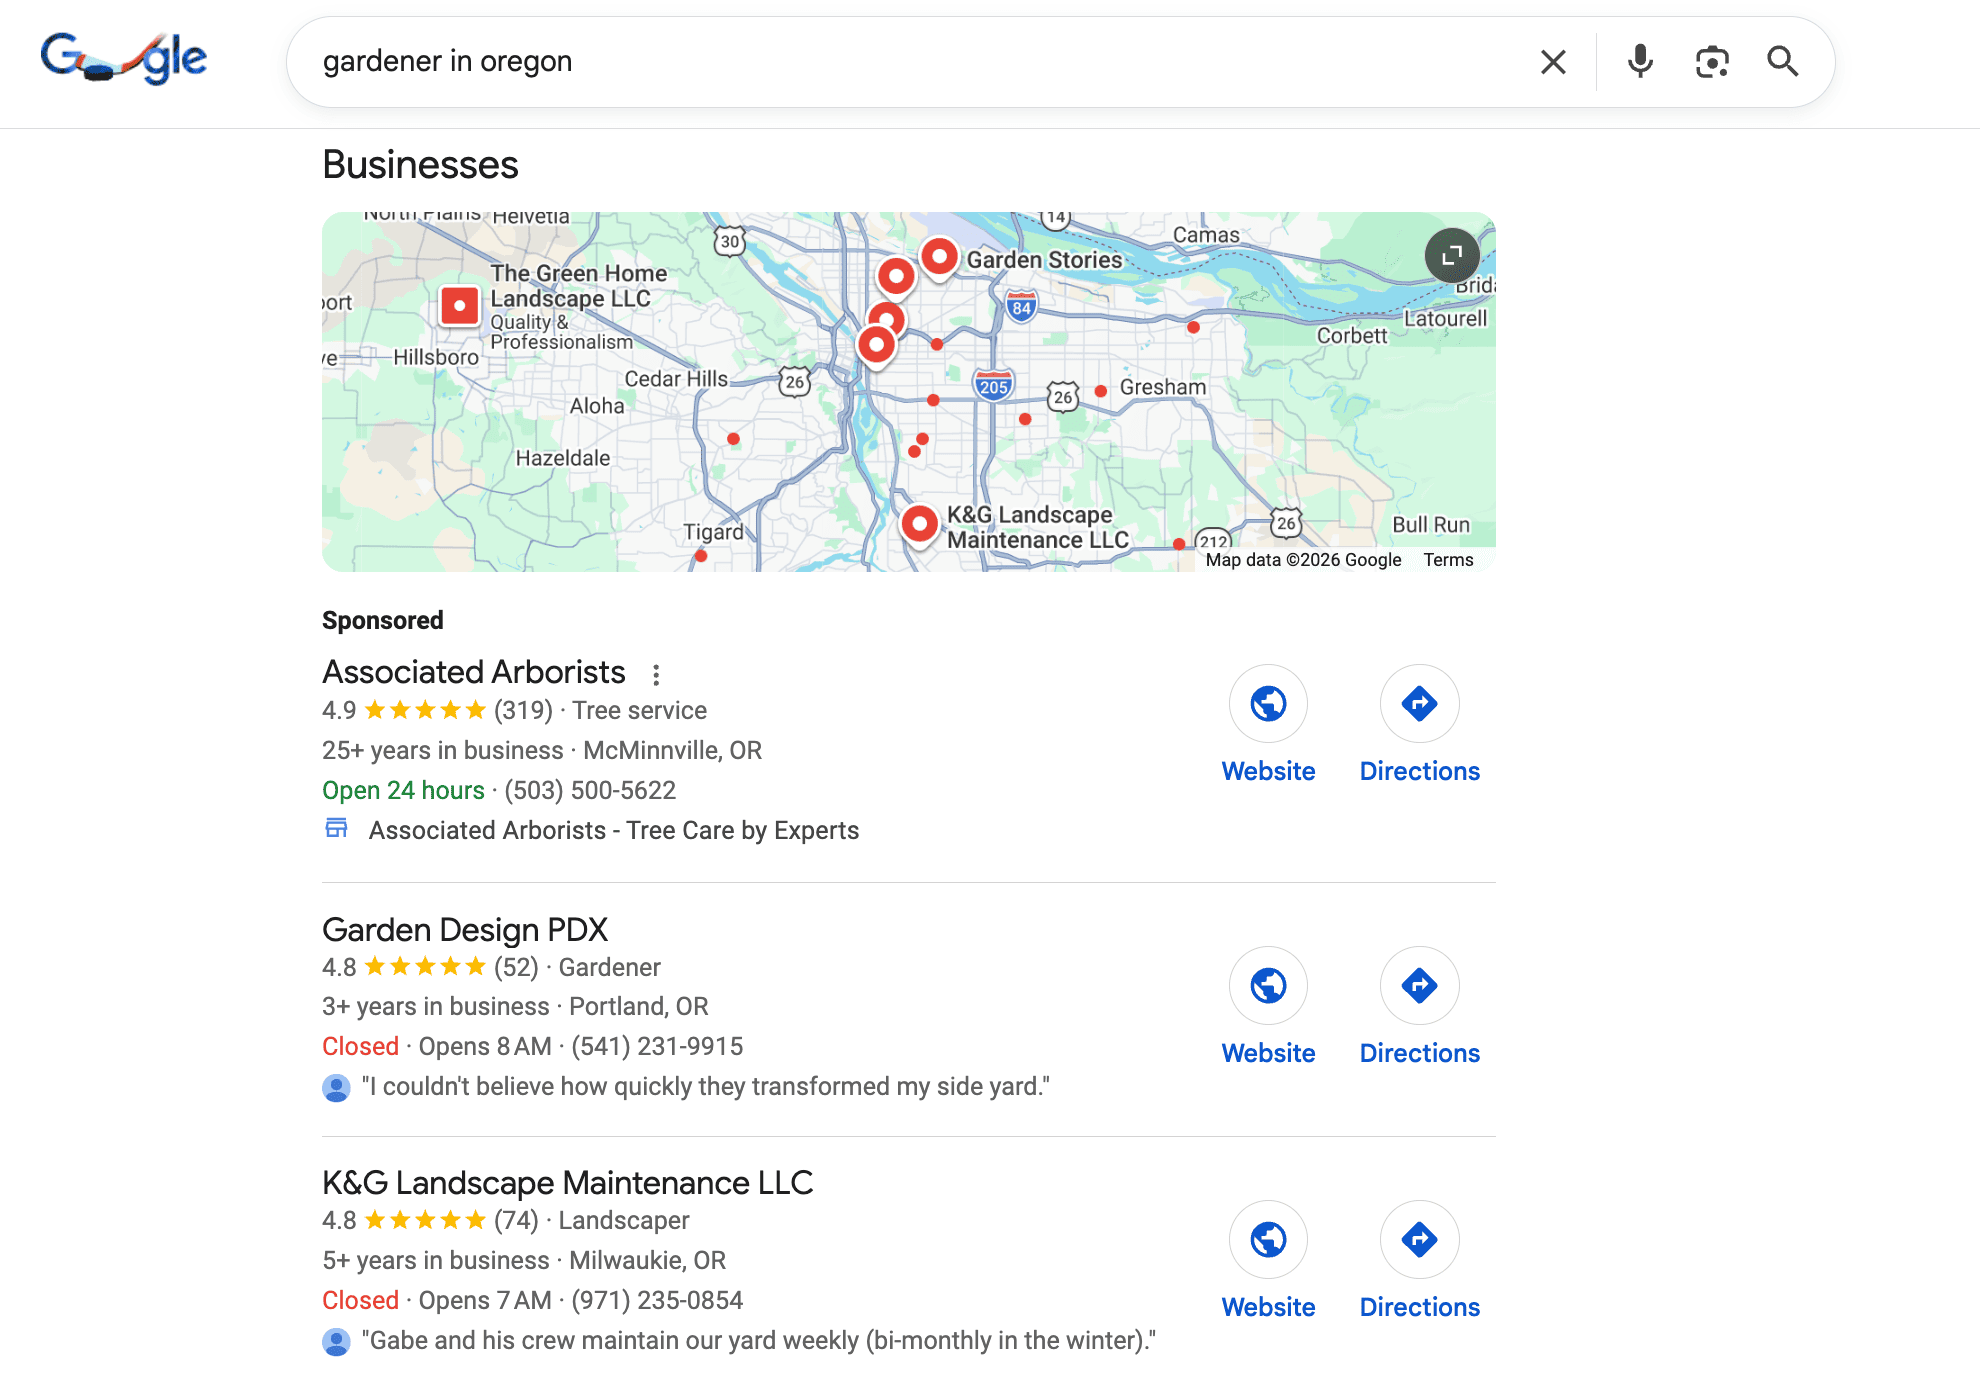The height and width of the screenshot is (1390, 1980).
Task: Open image search via the camera lens icon
Action: [1712, 62]
